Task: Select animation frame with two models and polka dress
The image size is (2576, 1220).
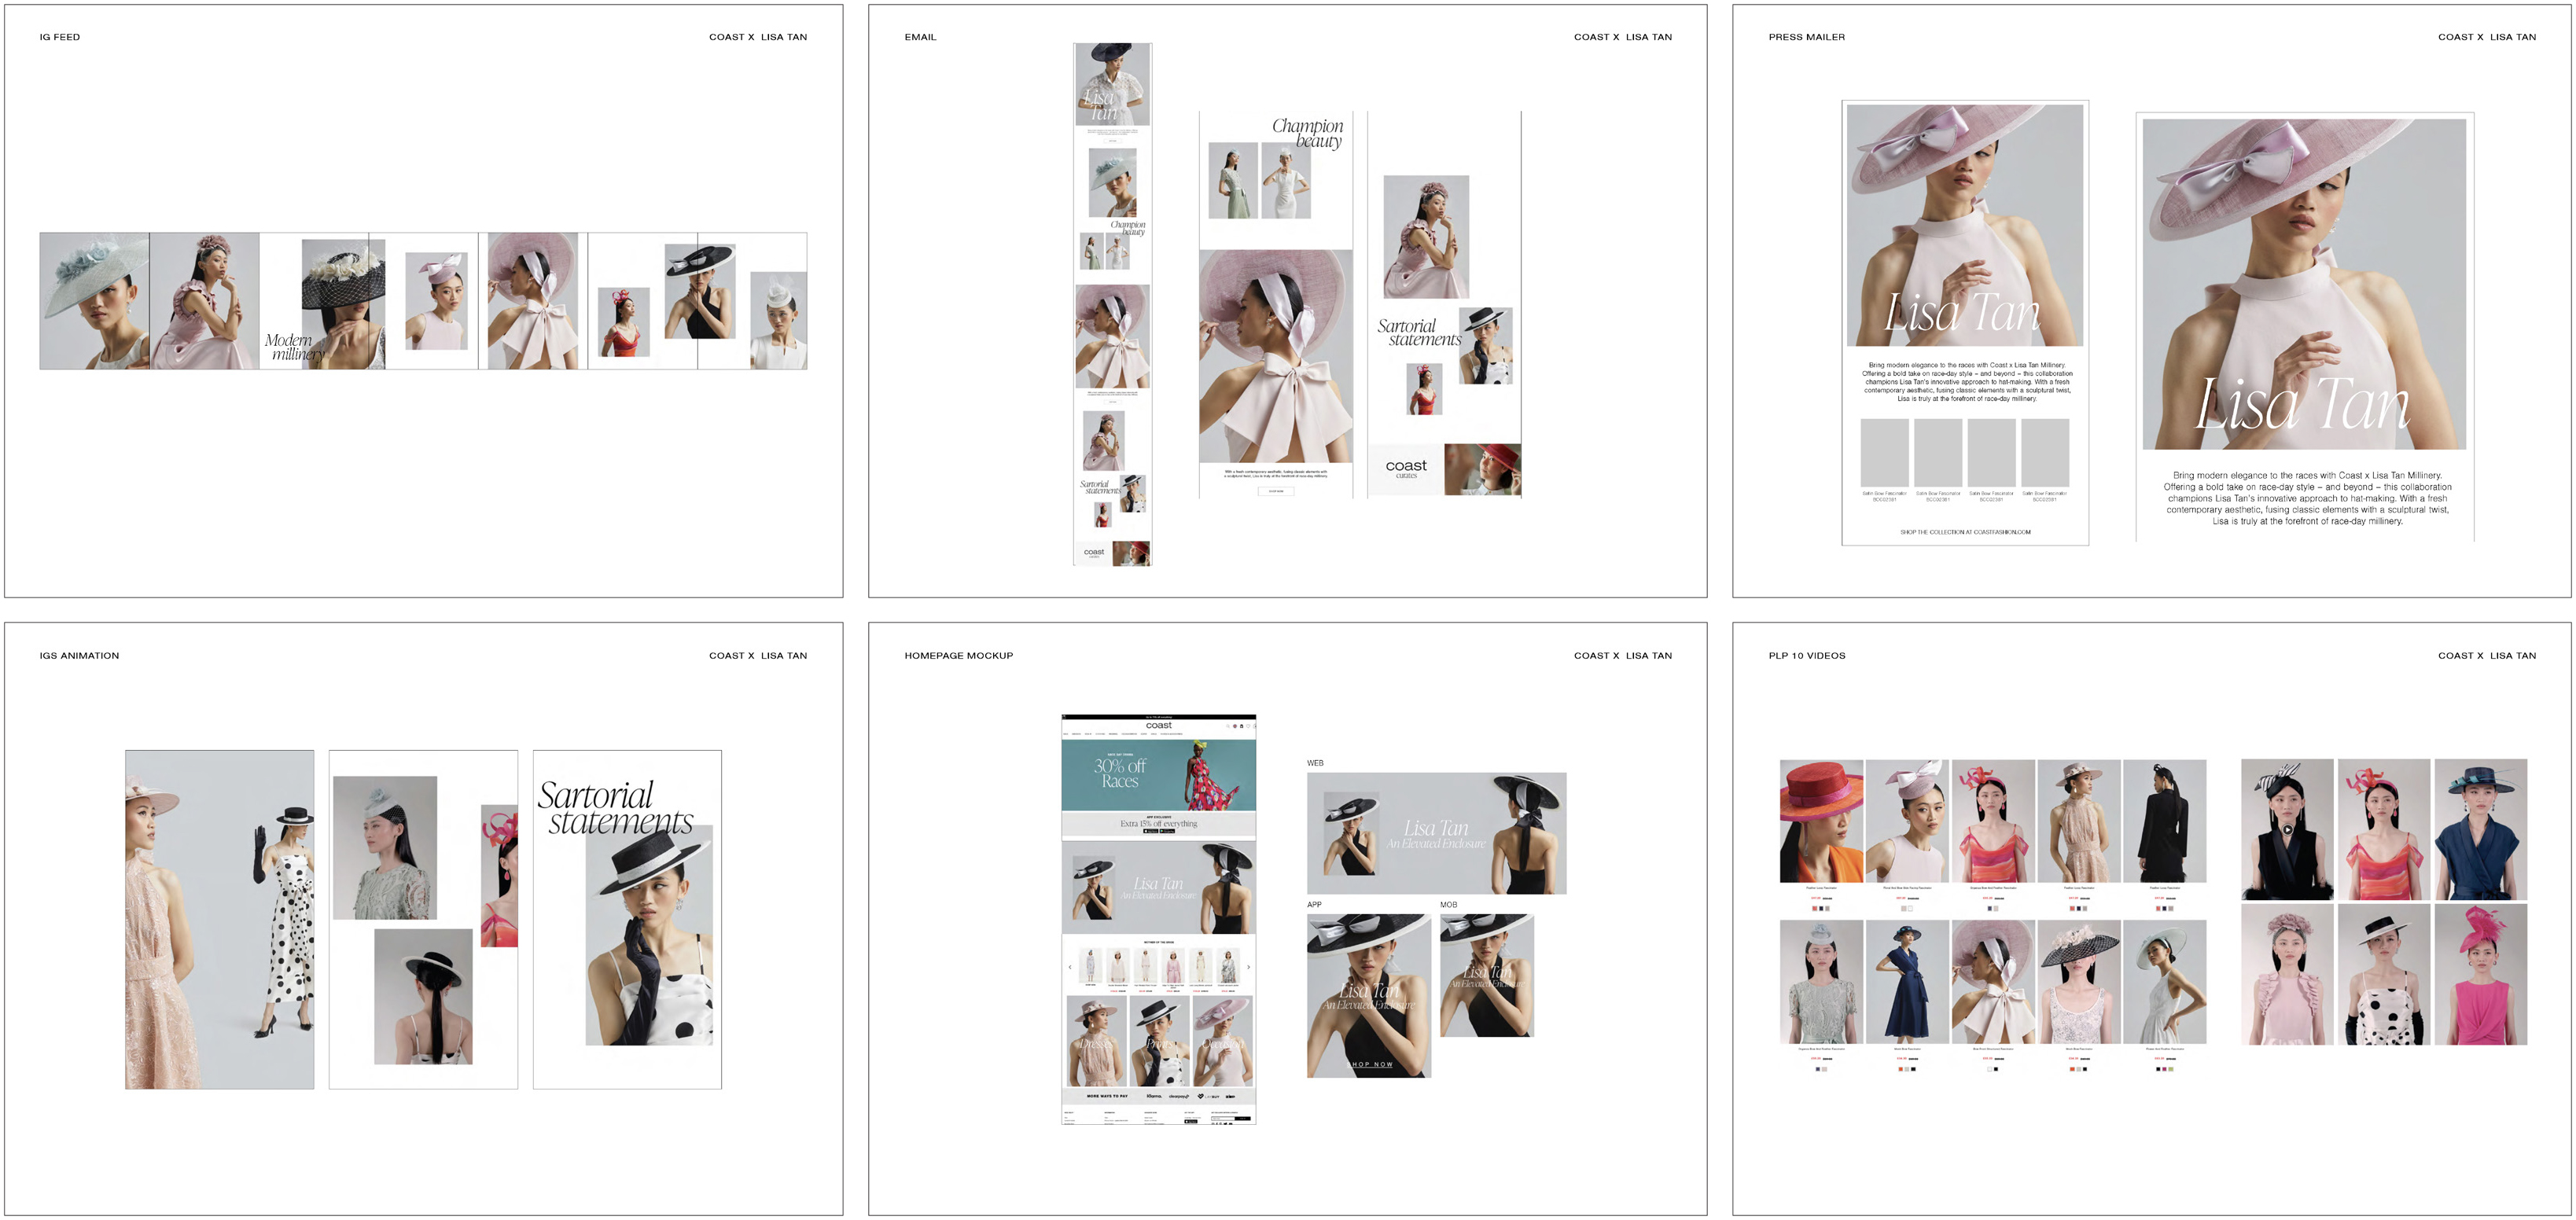Action: [219, 919]
